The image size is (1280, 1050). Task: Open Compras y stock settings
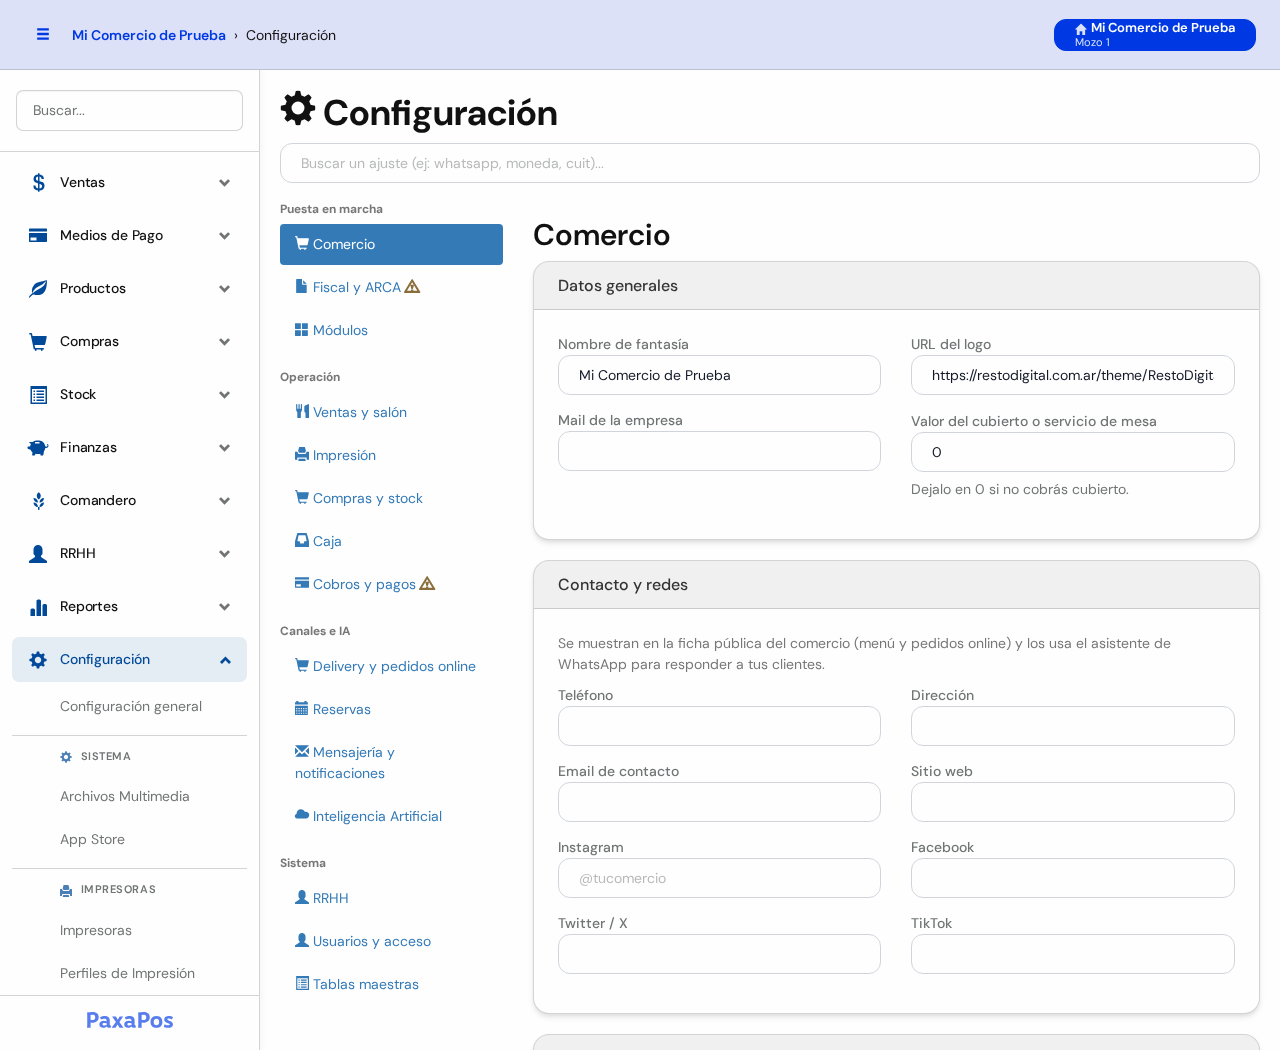click(x=391, y=498)
